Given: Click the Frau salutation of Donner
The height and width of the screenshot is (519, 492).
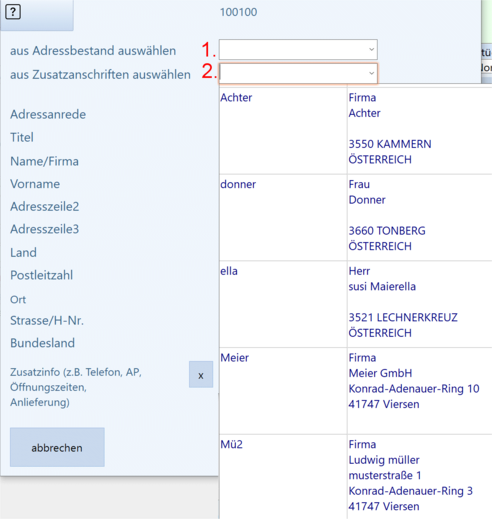Looking at the screenshot, I should 359,184.
